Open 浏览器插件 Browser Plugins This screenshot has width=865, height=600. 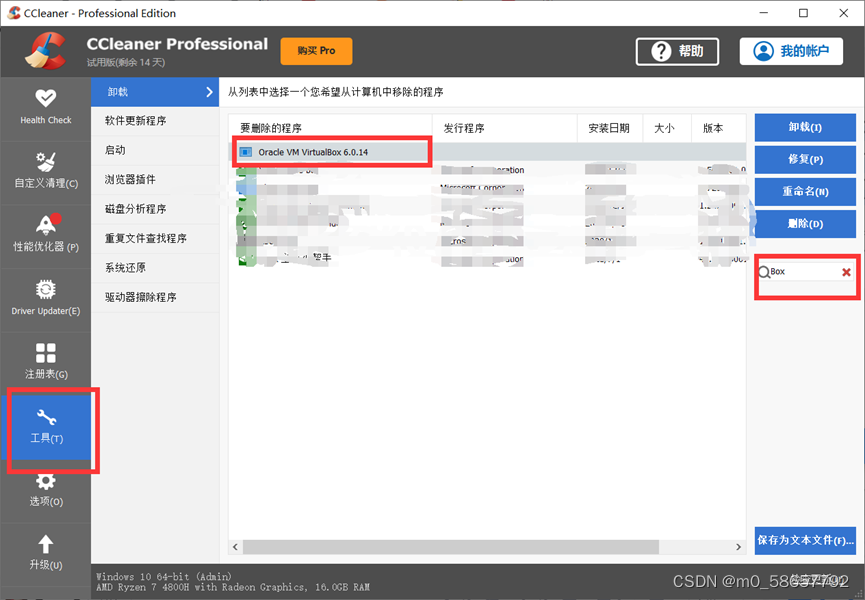coord(155,180)
